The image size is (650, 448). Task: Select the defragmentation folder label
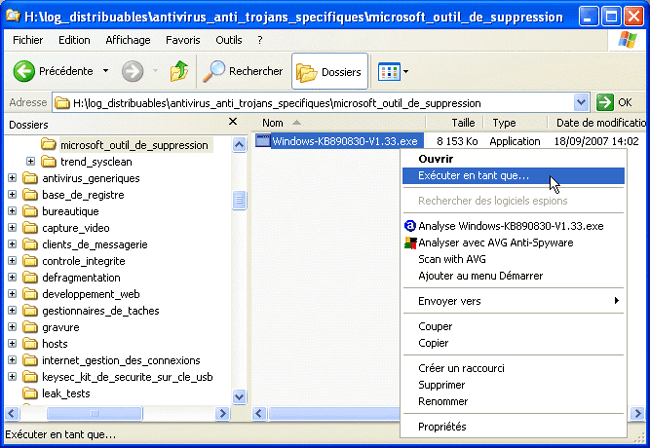coord(81,278)
